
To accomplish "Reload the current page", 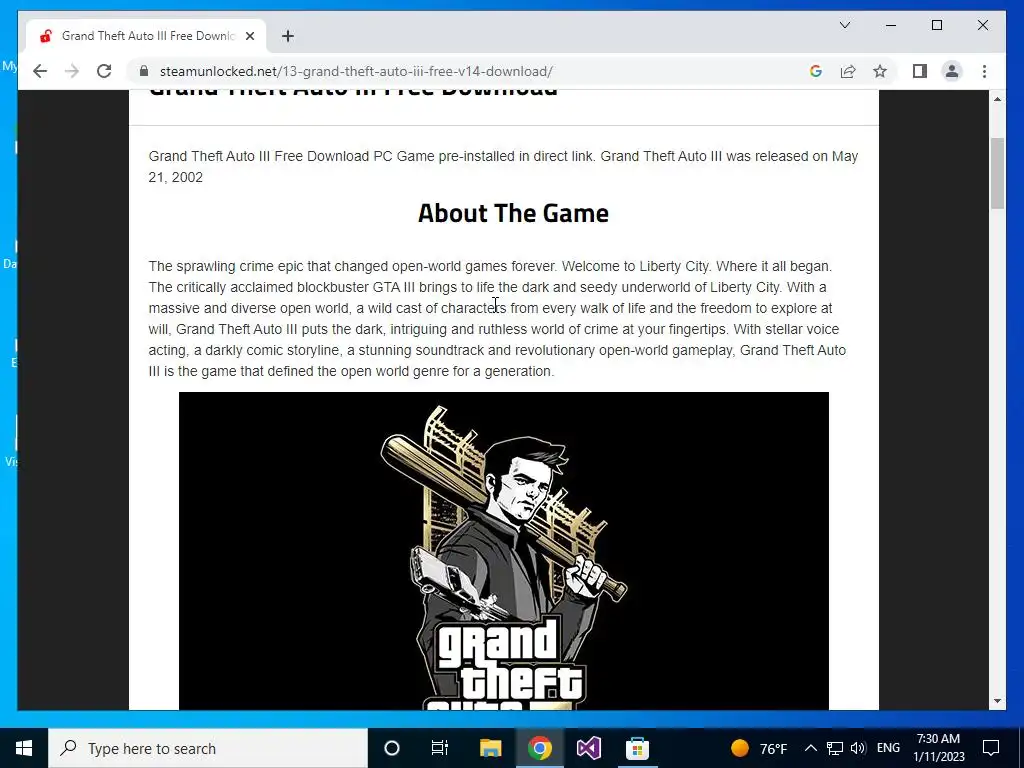I will pos(104,71).
